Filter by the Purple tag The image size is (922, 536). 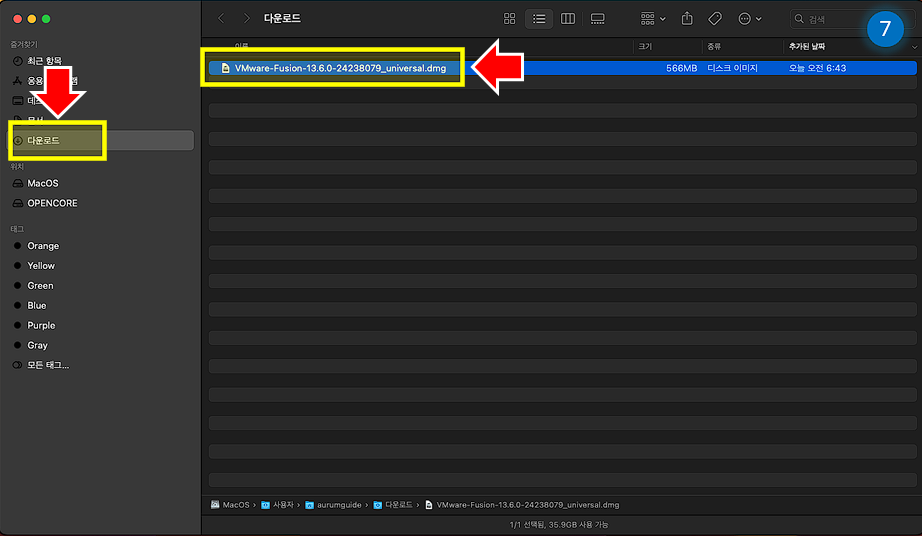(41, 326)
